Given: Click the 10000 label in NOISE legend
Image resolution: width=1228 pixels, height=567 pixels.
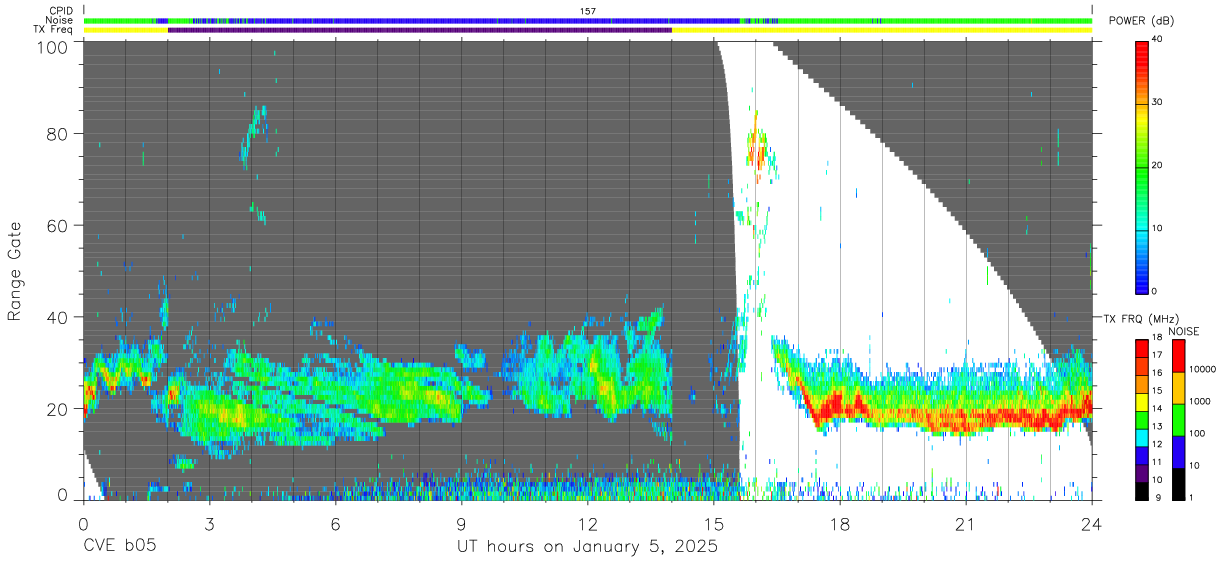Looking at the screenshot, I should [1203, 371].
